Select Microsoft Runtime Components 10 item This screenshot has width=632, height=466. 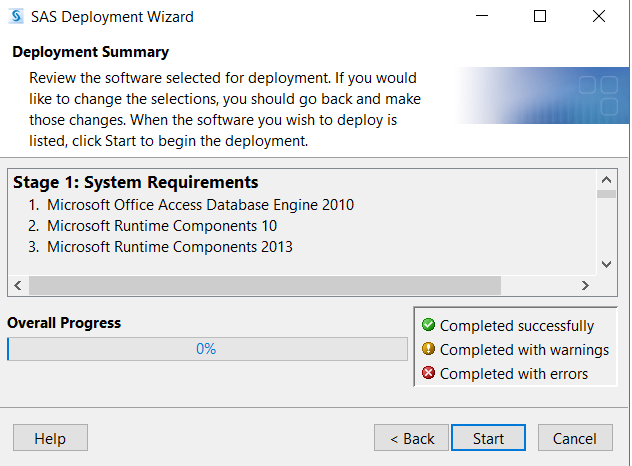162,226
